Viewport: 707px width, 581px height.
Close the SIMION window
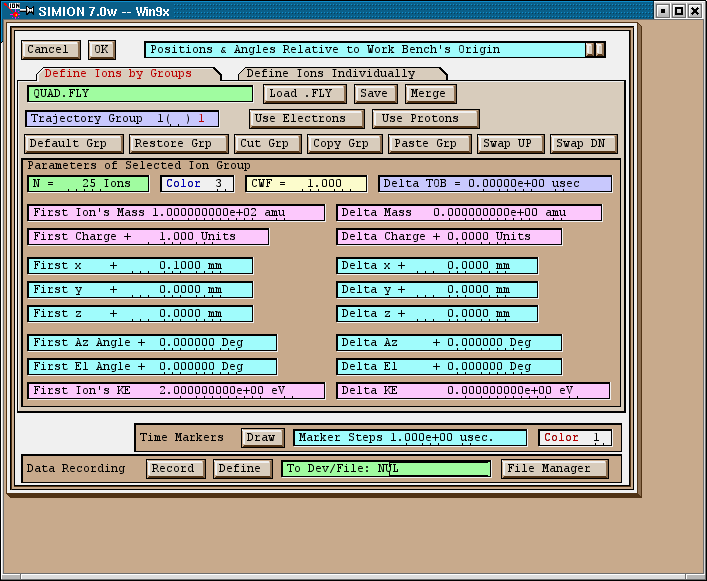click(695, 11)
